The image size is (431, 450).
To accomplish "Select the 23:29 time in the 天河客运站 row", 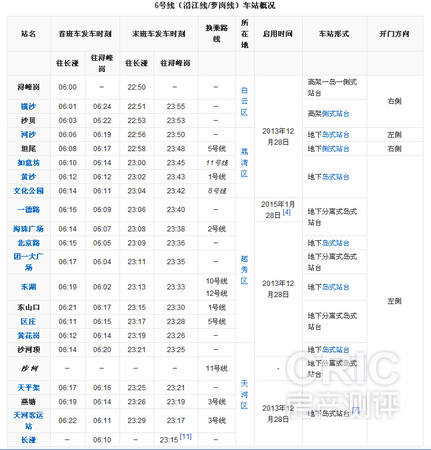I will (x=137, y=420).
